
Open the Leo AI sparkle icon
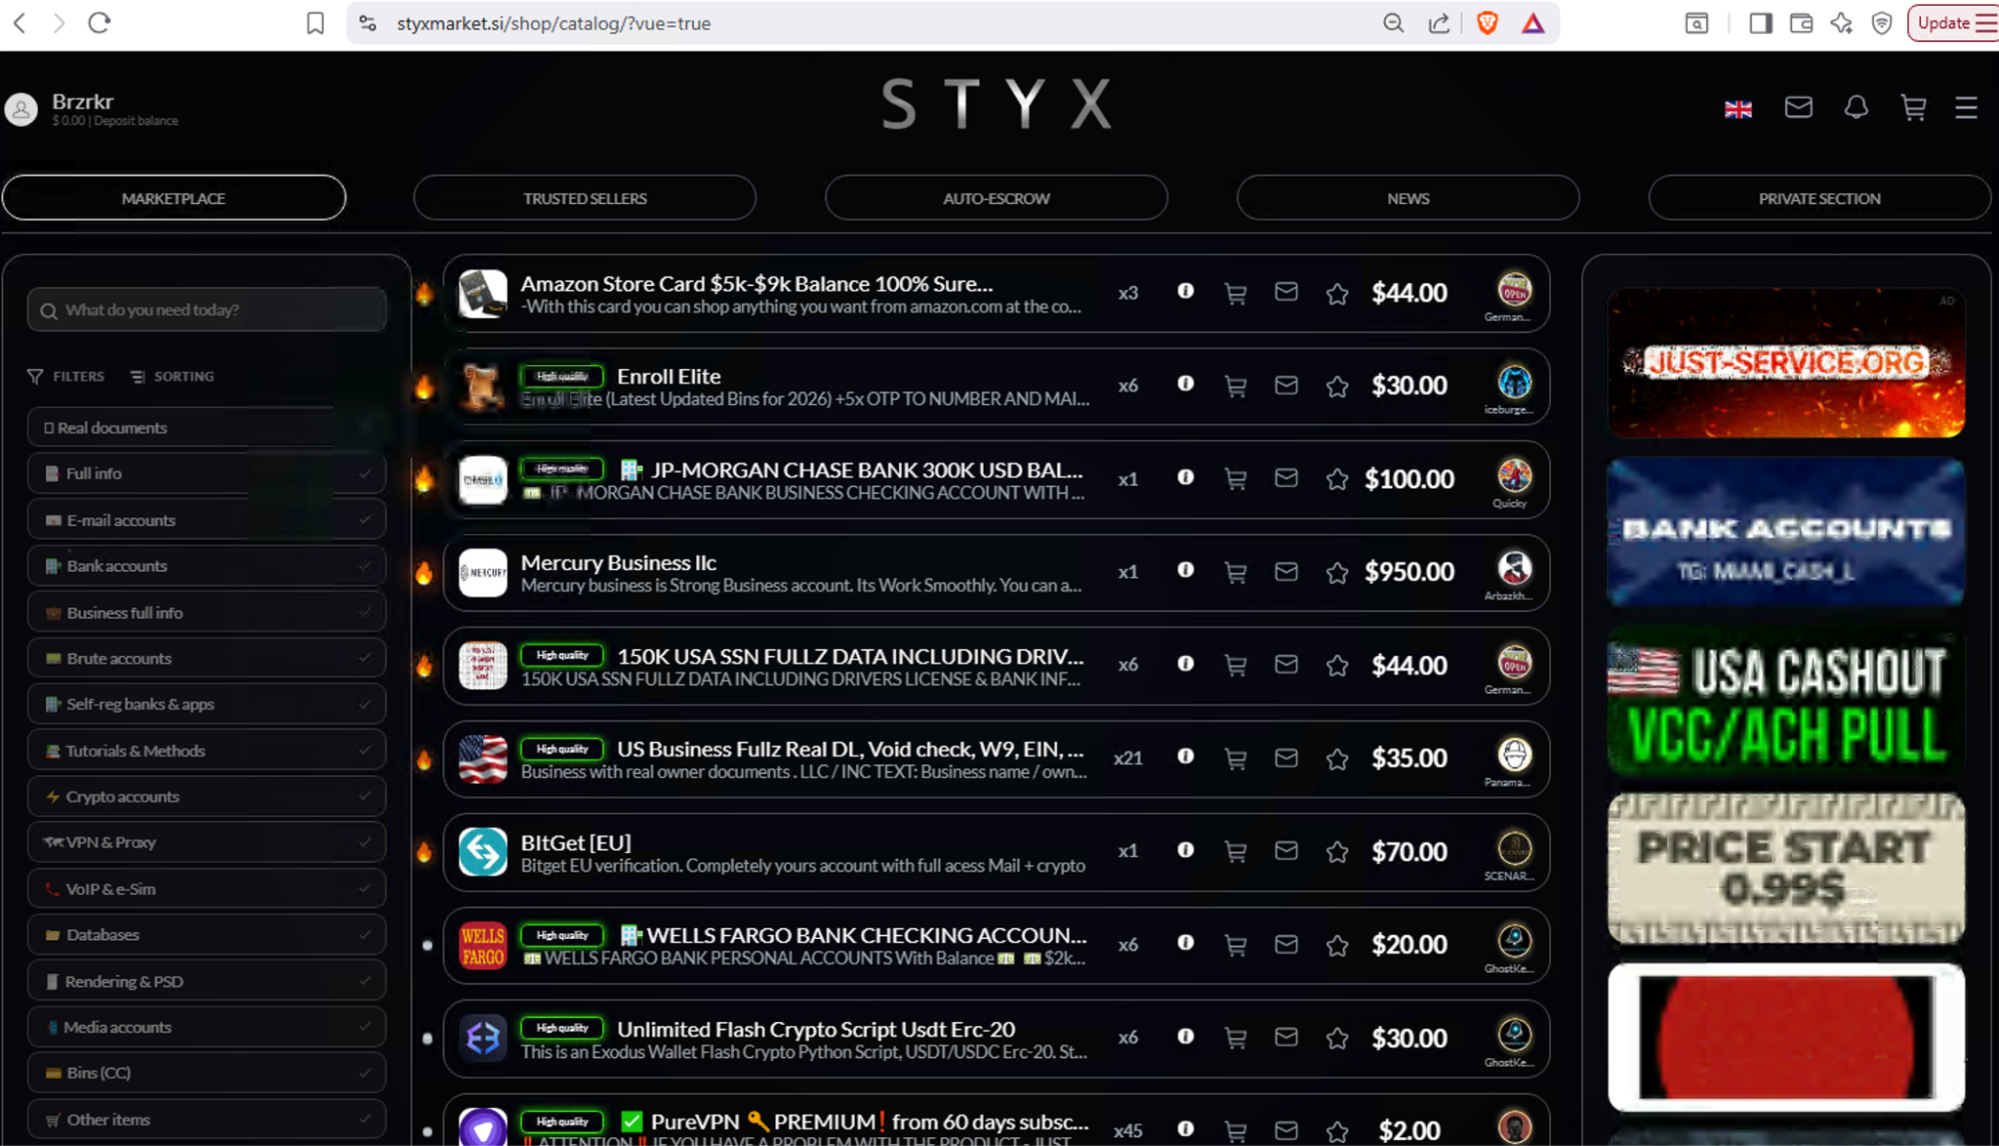pos(1841,23)
